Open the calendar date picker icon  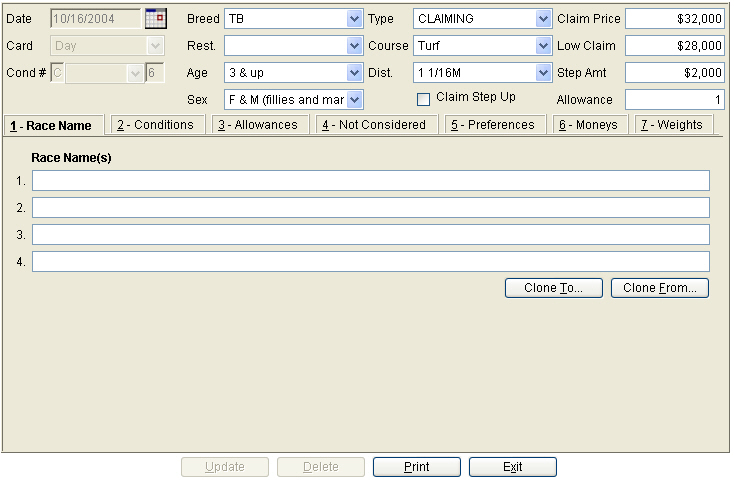point(156,18)
